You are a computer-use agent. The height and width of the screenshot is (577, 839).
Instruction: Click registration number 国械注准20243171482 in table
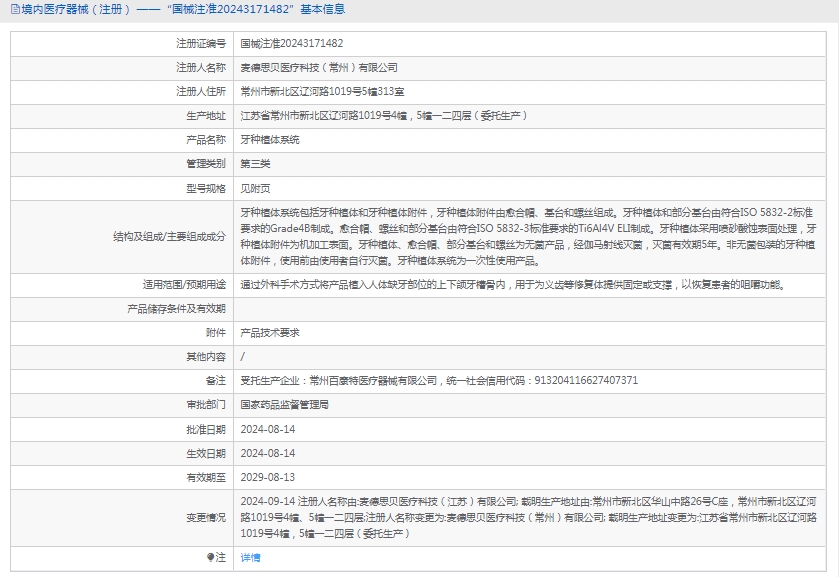pyautogui.click(x=292, y=44)
